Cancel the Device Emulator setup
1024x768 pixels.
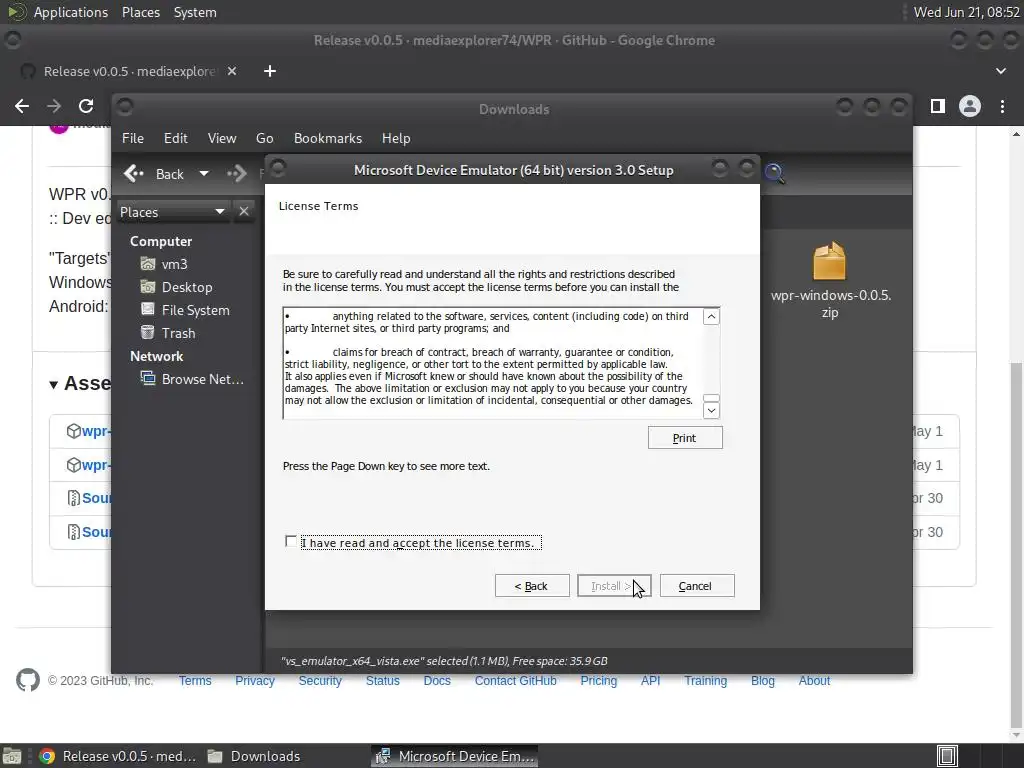click(x=697, y=586)
